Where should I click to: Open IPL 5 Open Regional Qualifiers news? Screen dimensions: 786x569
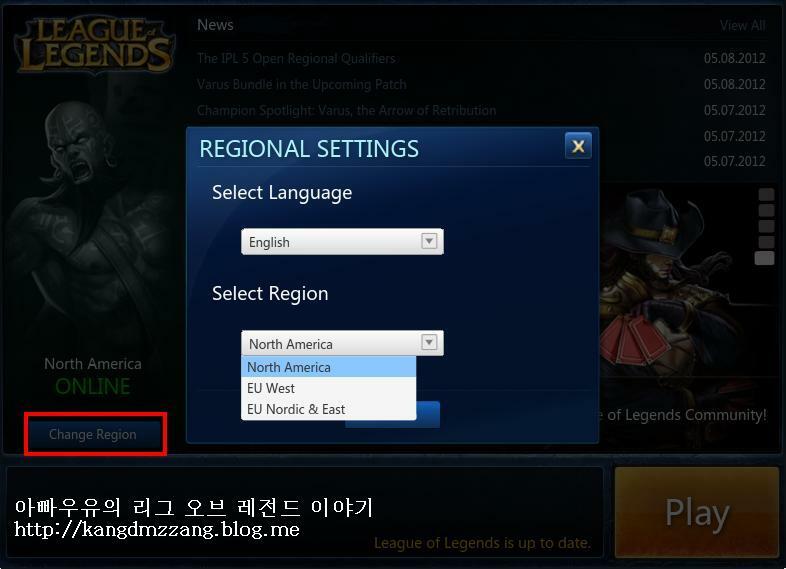coord(296,59)
